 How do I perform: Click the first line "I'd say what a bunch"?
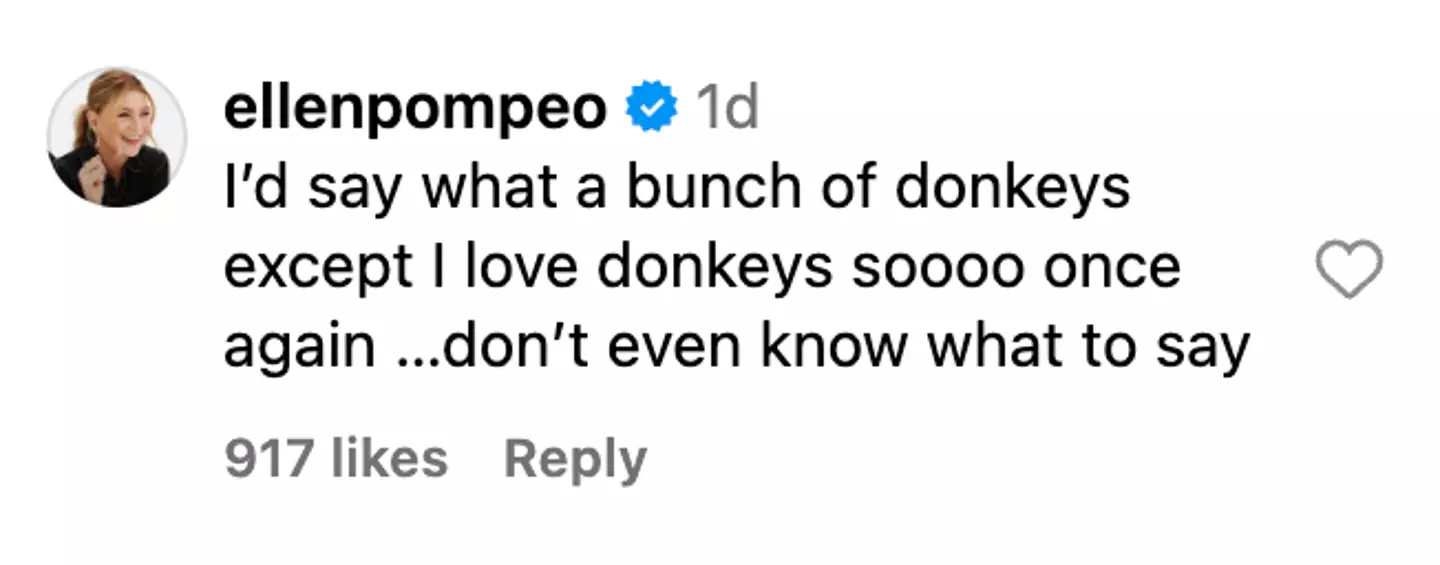(x=676, y=188)
